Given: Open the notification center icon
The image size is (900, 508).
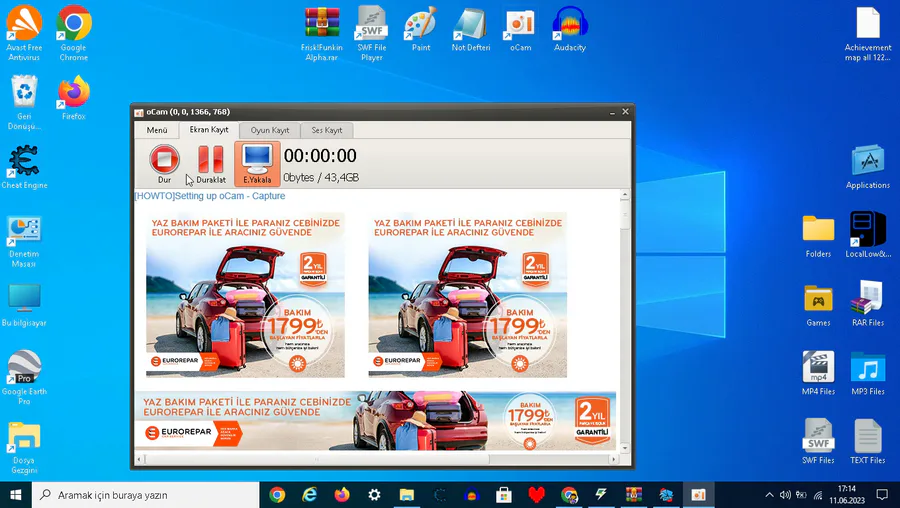Looking at the screenshot, I should click(882, 495).
